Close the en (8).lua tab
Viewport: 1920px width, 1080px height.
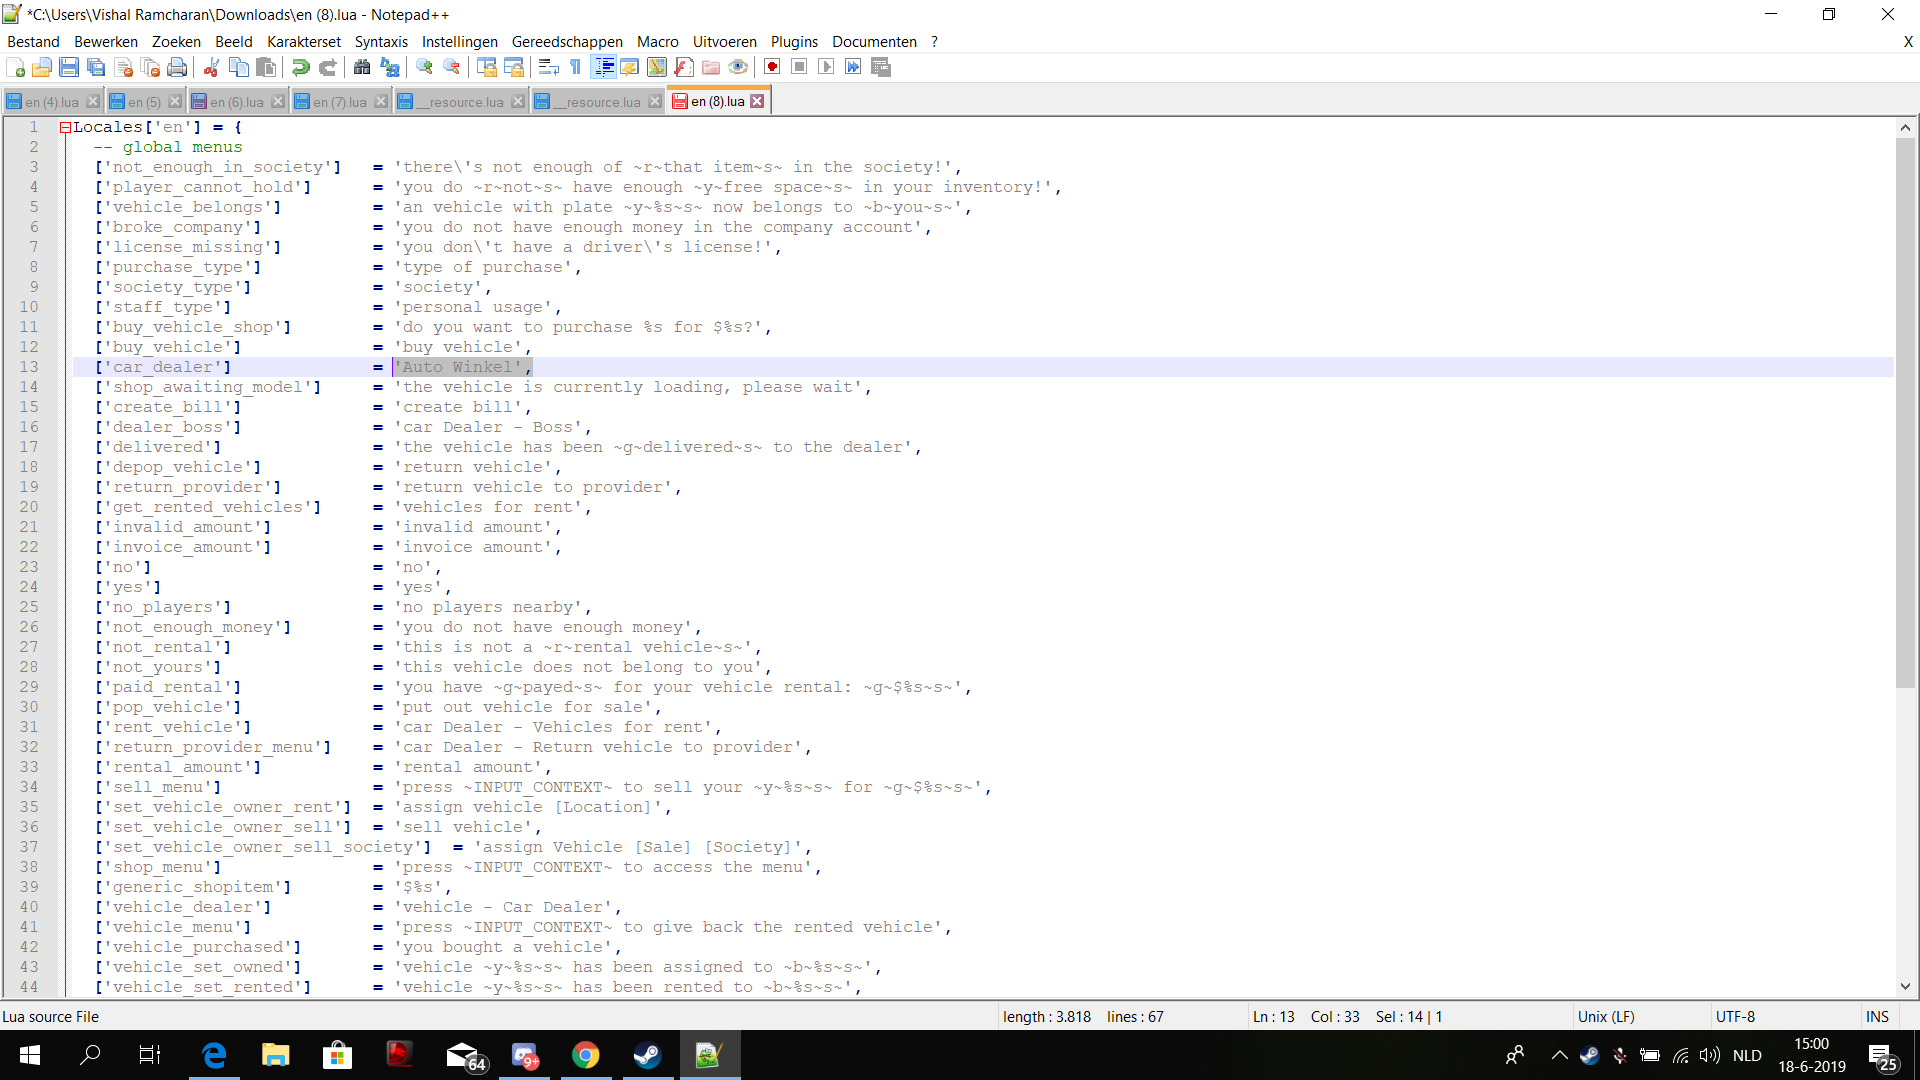pos(757,101)
